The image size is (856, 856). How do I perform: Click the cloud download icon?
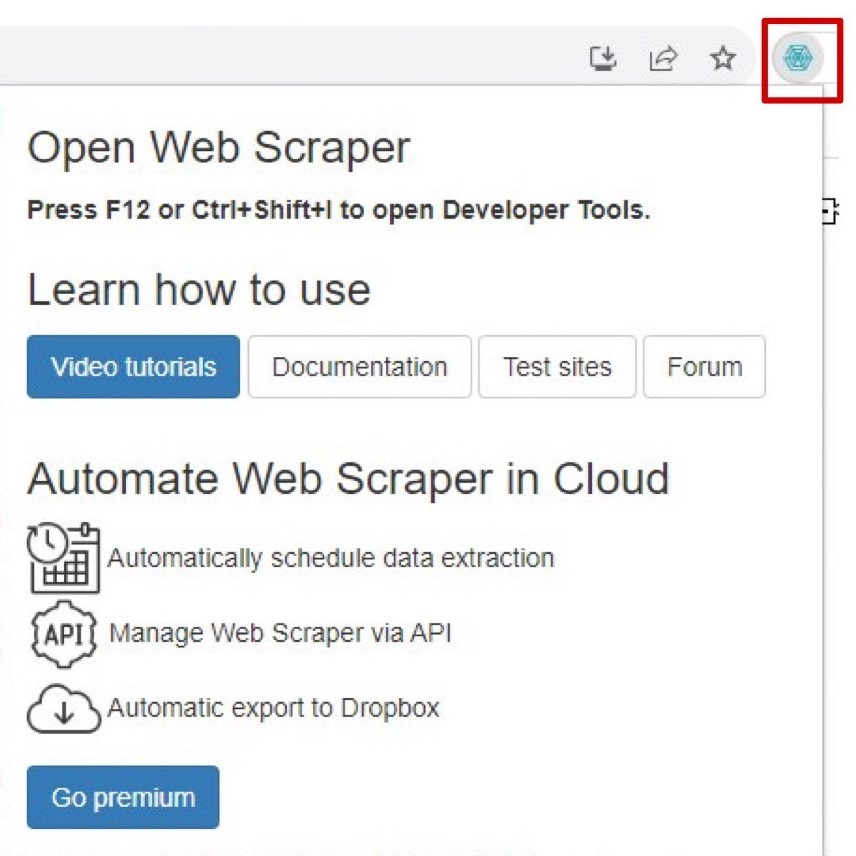coord(64,709)
